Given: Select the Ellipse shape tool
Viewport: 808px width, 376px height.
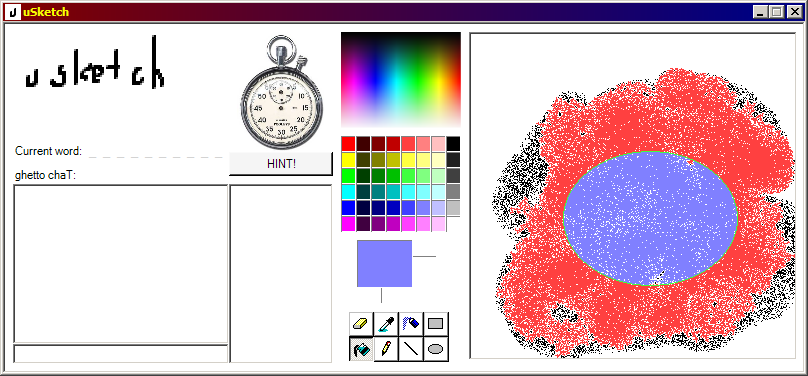Looking at the screenshot, I should click(x=435, y=349).
